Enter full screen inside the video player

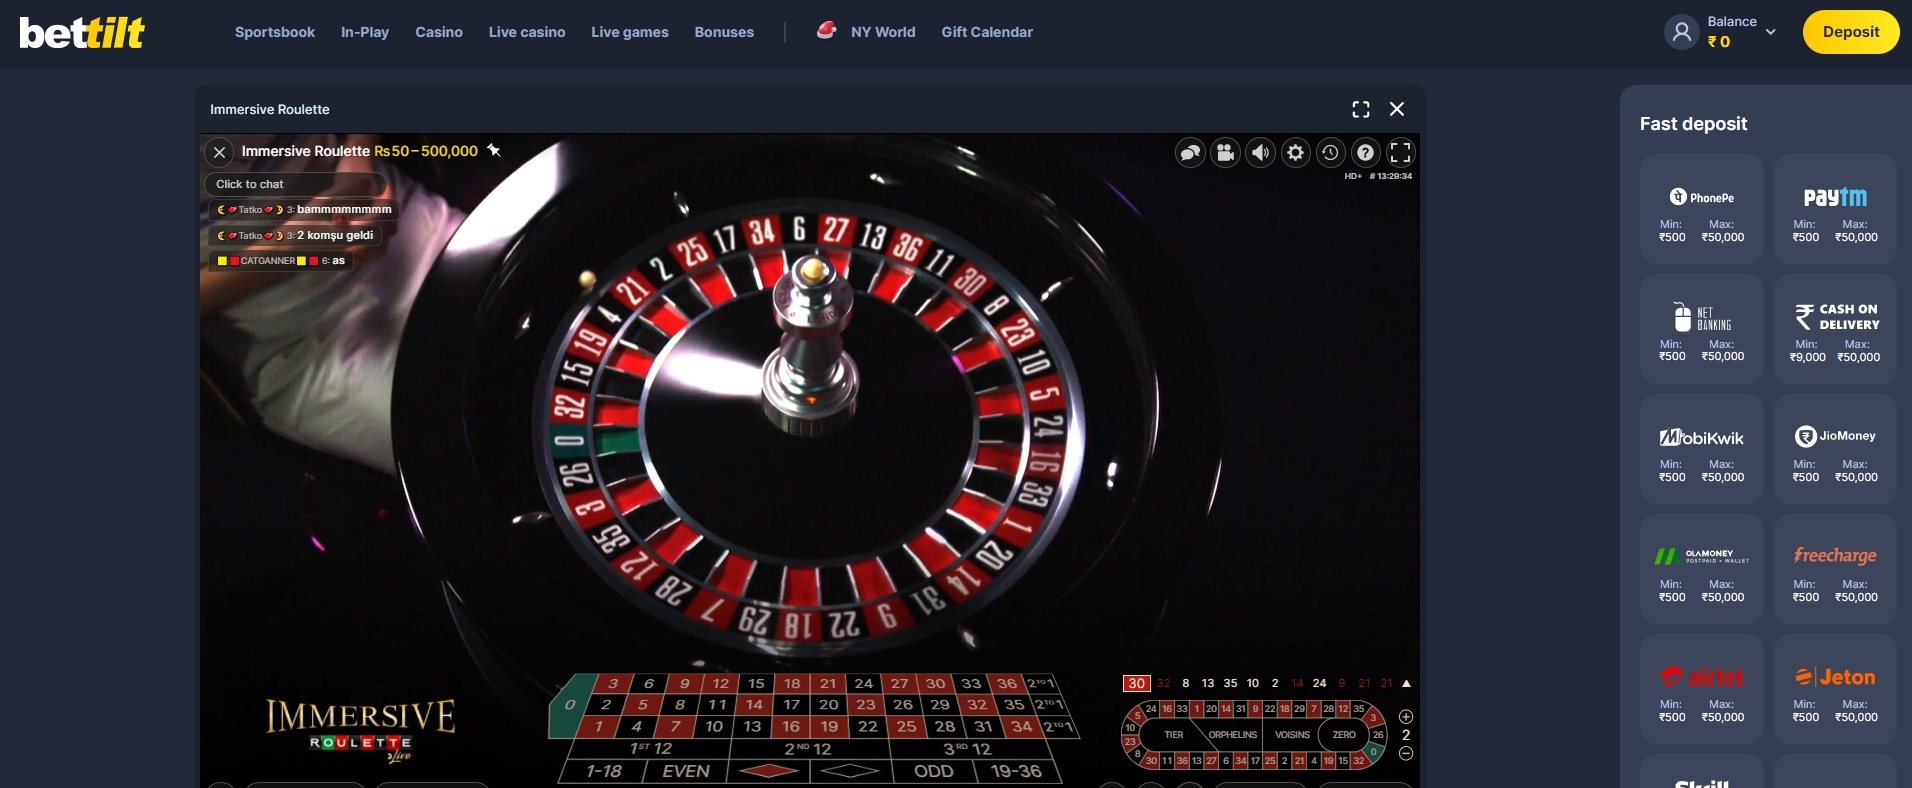(1400, 152)
